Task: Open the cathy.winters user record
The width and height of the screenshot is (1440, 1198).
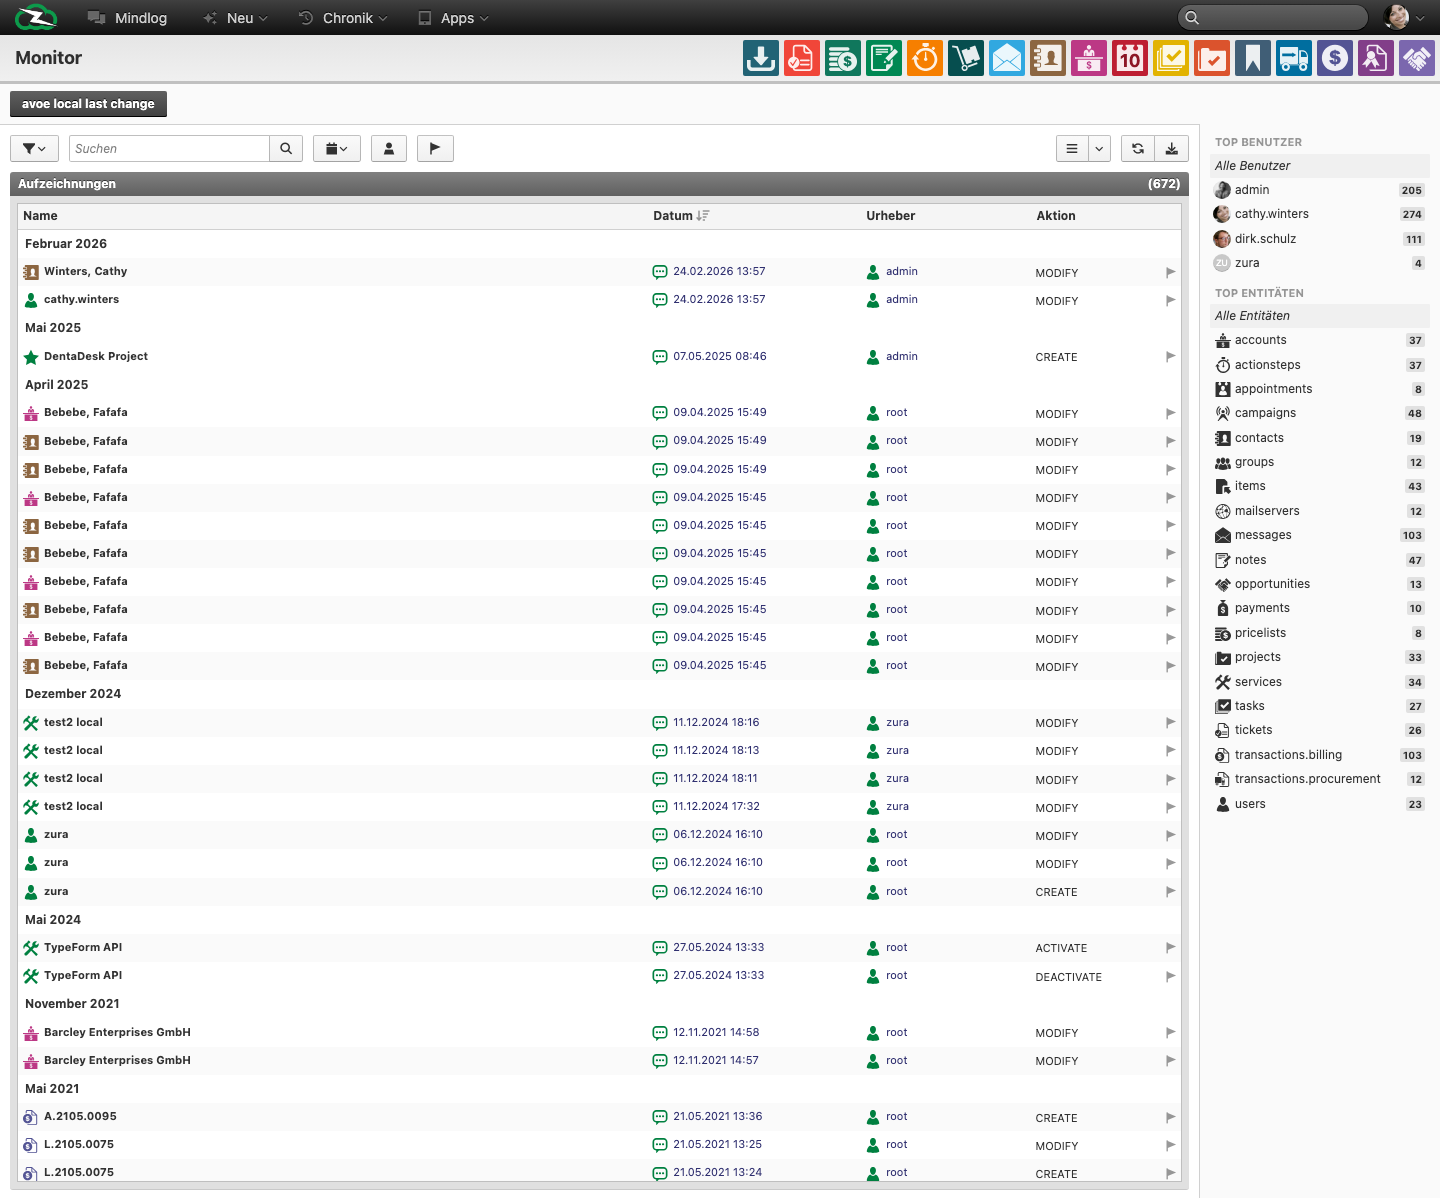Action: click(81, 299)
